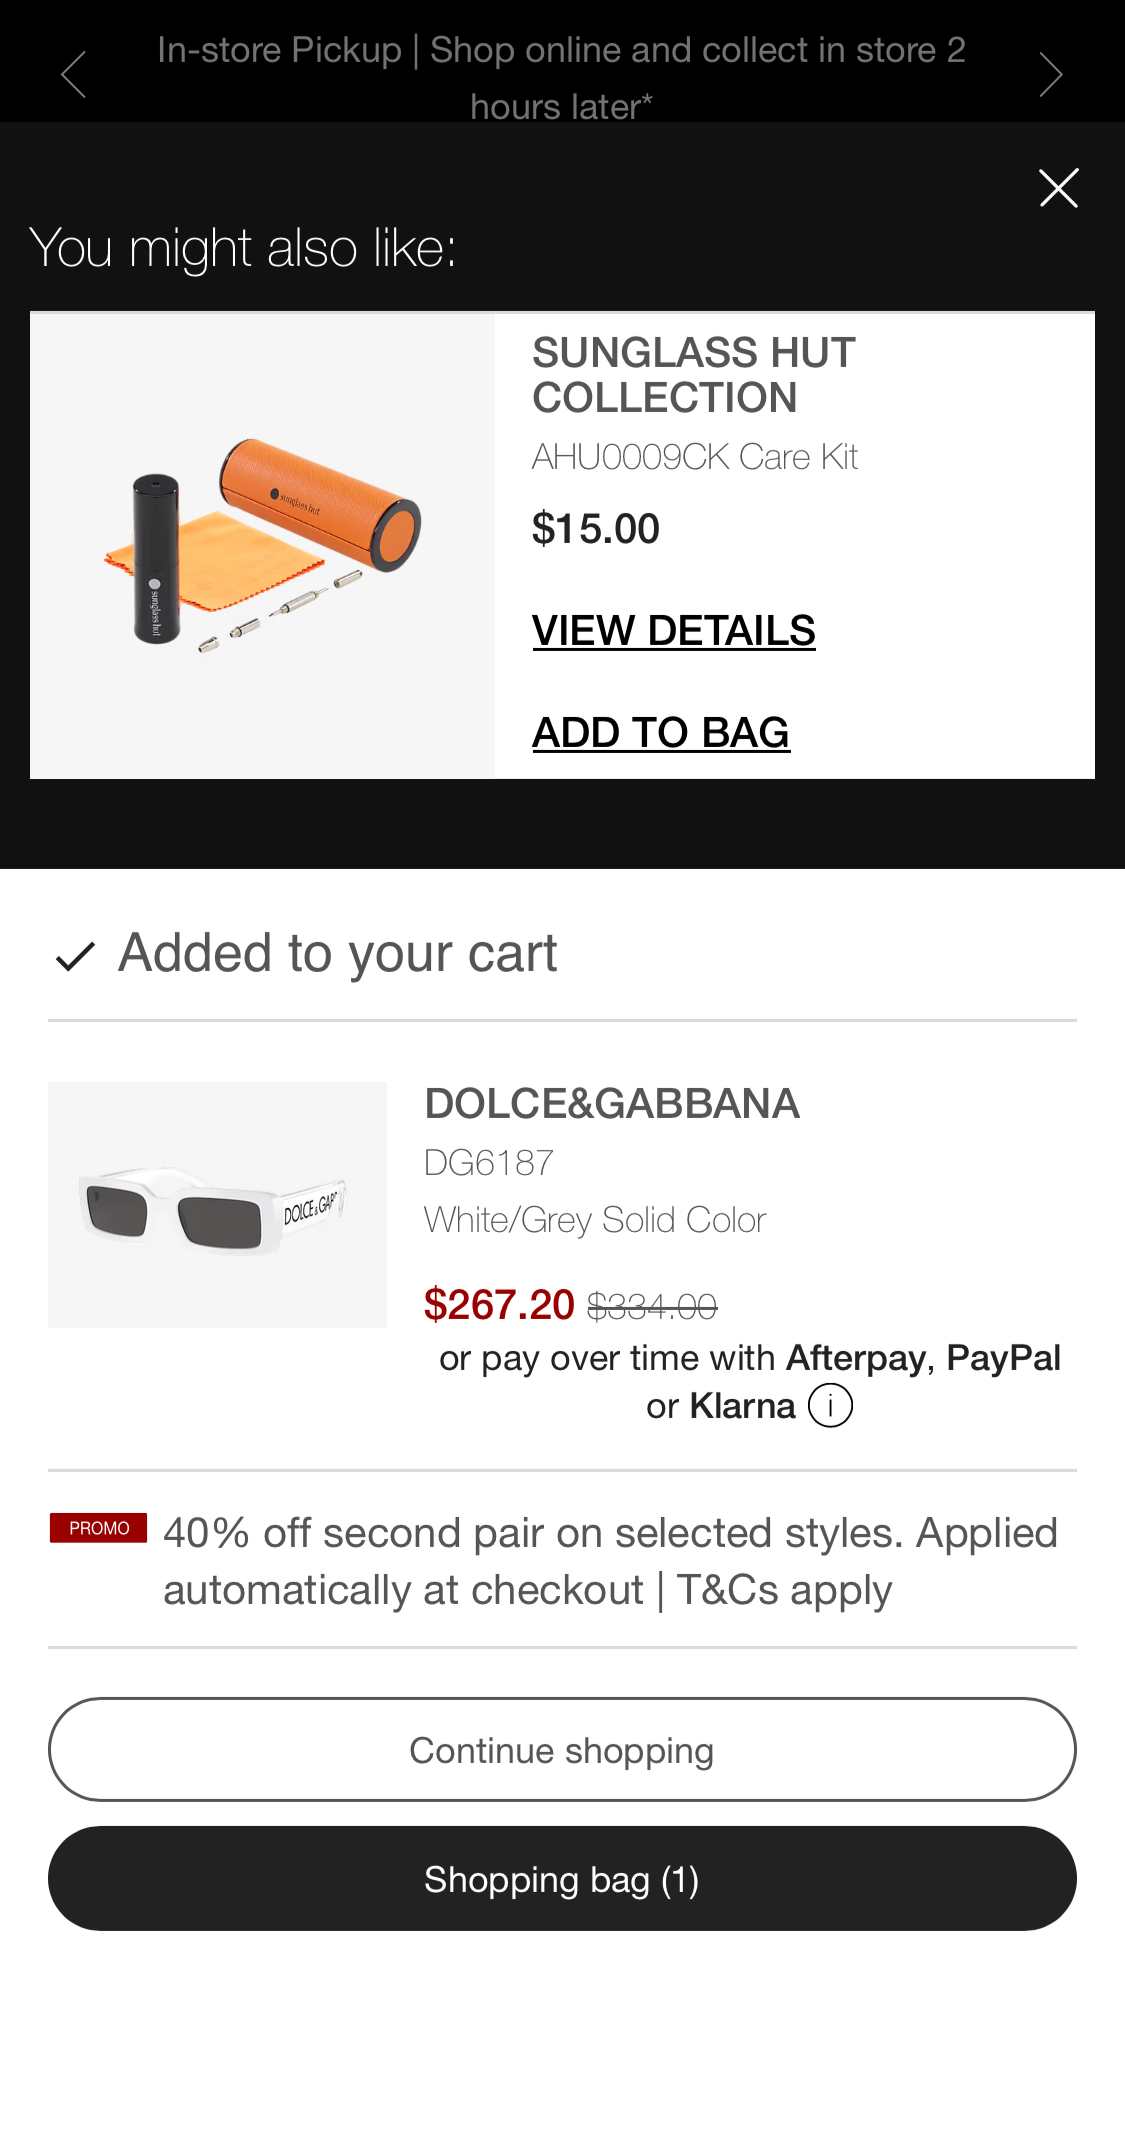Image resolution: width=1125 pixels, height=2146 pixels.
Task: Select the right carousel arrow
Action: (1051, 75)
